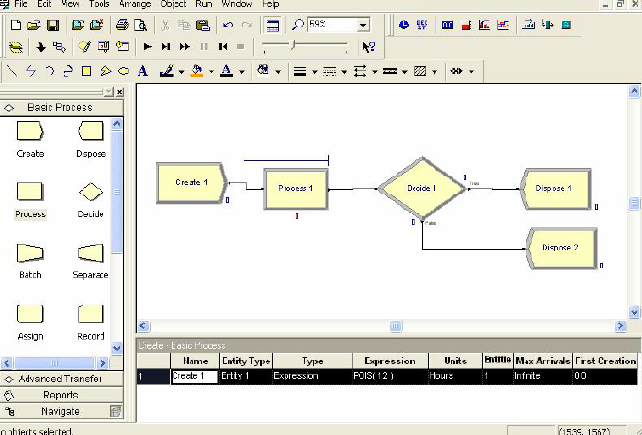Open Fill Color dropdown arrow
642x435 pixels.
211,72
